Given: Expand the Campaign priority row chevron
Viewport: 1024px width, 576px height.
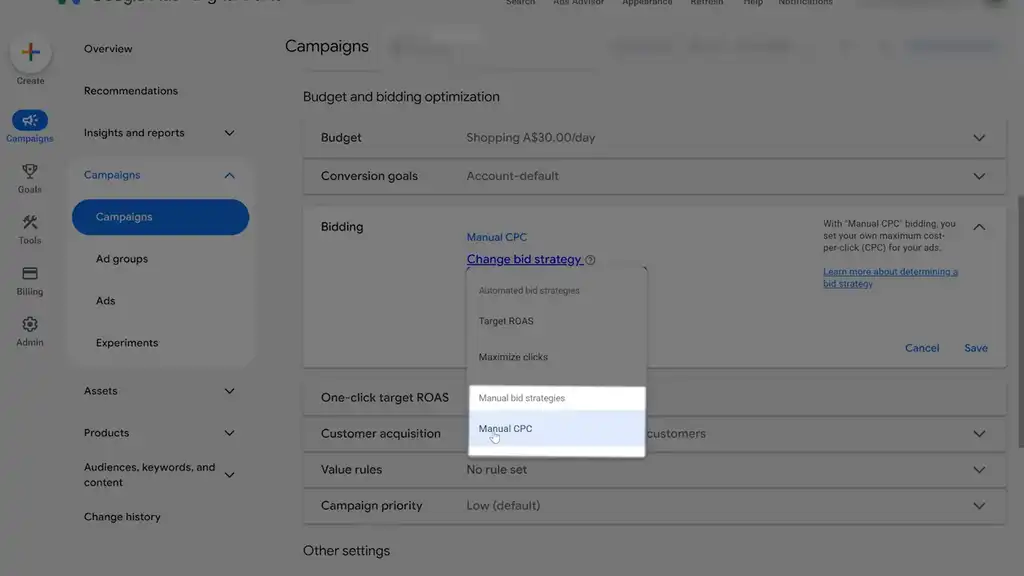Looking at the screenshot, I should pos(979,505).
